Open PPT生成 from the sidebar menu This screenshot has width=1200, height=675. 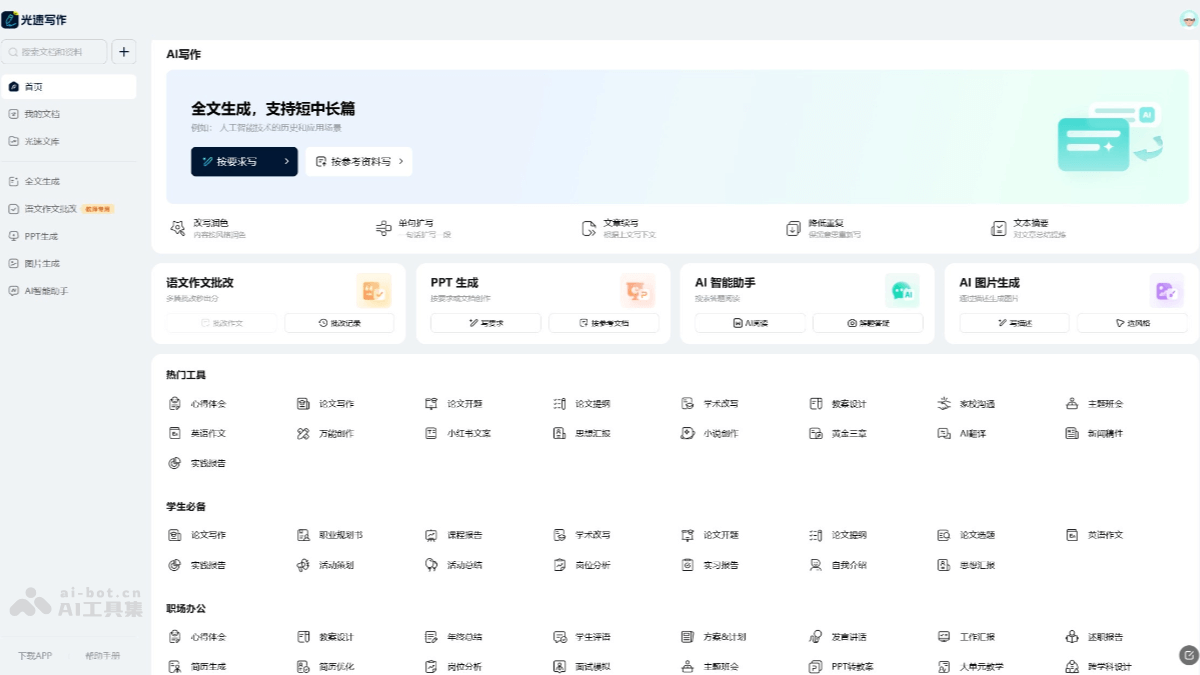tap(41, 237)
